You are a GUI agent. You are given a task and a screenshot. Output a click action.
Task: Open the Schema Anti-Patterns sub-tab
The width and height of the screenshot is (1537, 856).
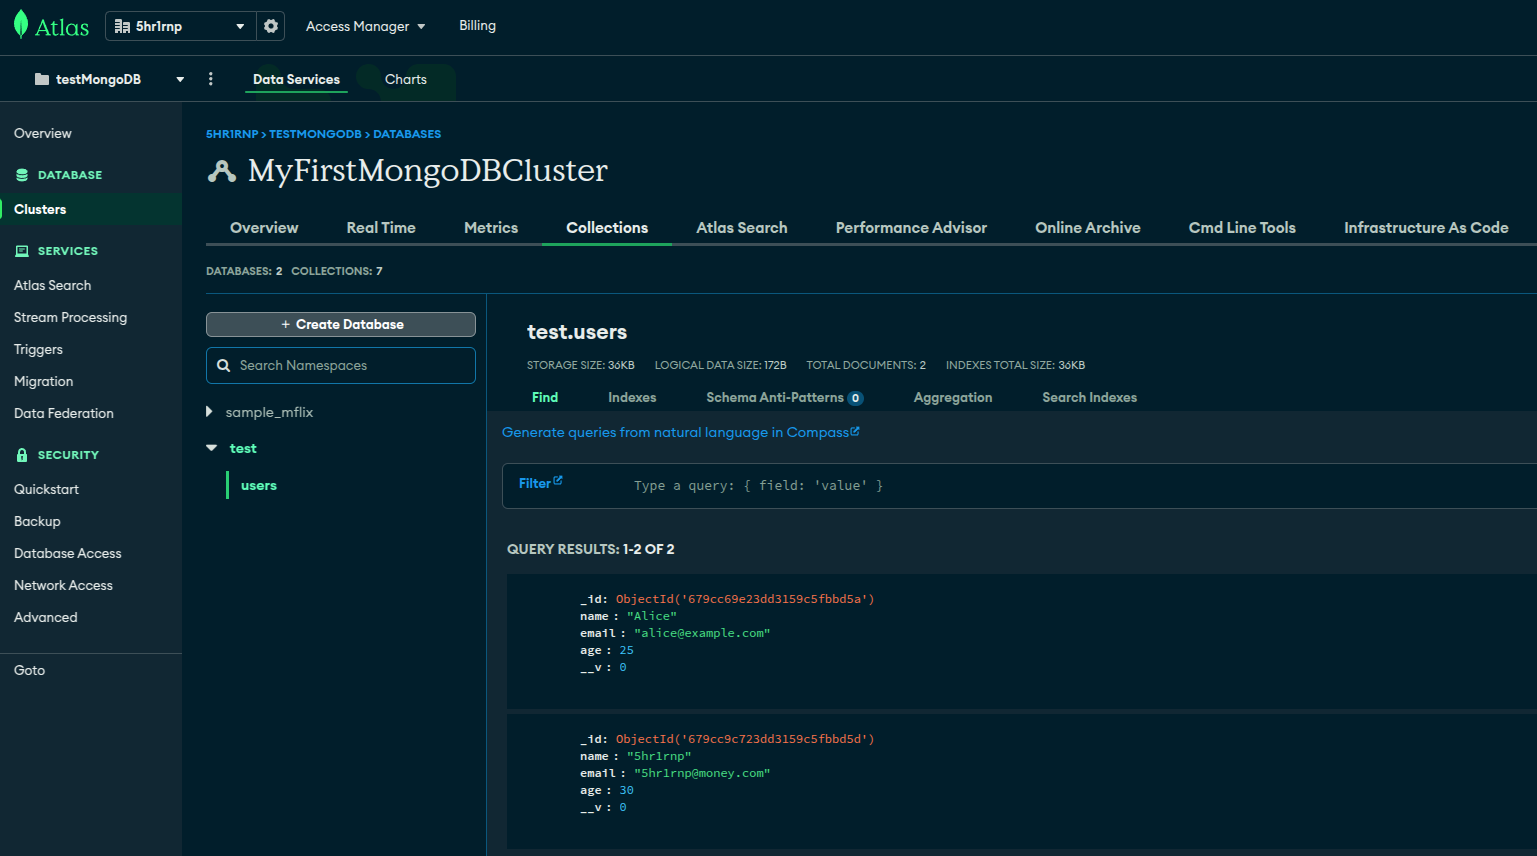tap(784, 397)
